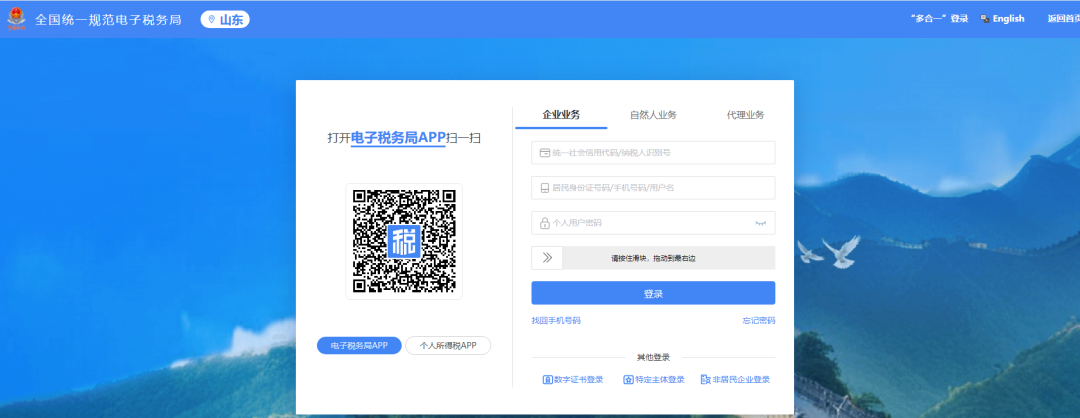Click the national tax emblem logo
Image resolution: width=1080 pixels, height=418 pixels.
(x=17, y=19)
